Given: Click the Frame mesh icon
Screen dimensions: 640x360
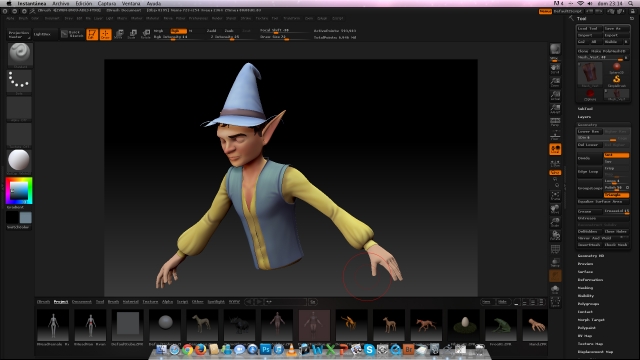Looking at the screenshot, I should coord(555,196).
